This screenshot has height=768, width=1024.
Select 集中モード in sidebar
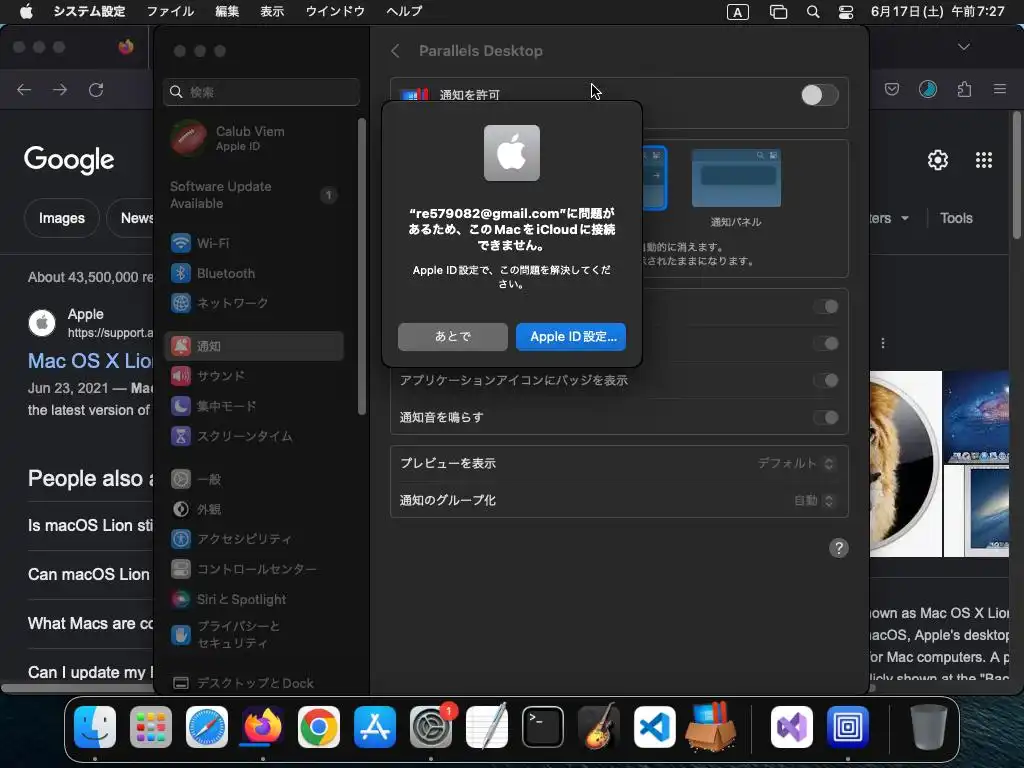[x=253, y=406]
